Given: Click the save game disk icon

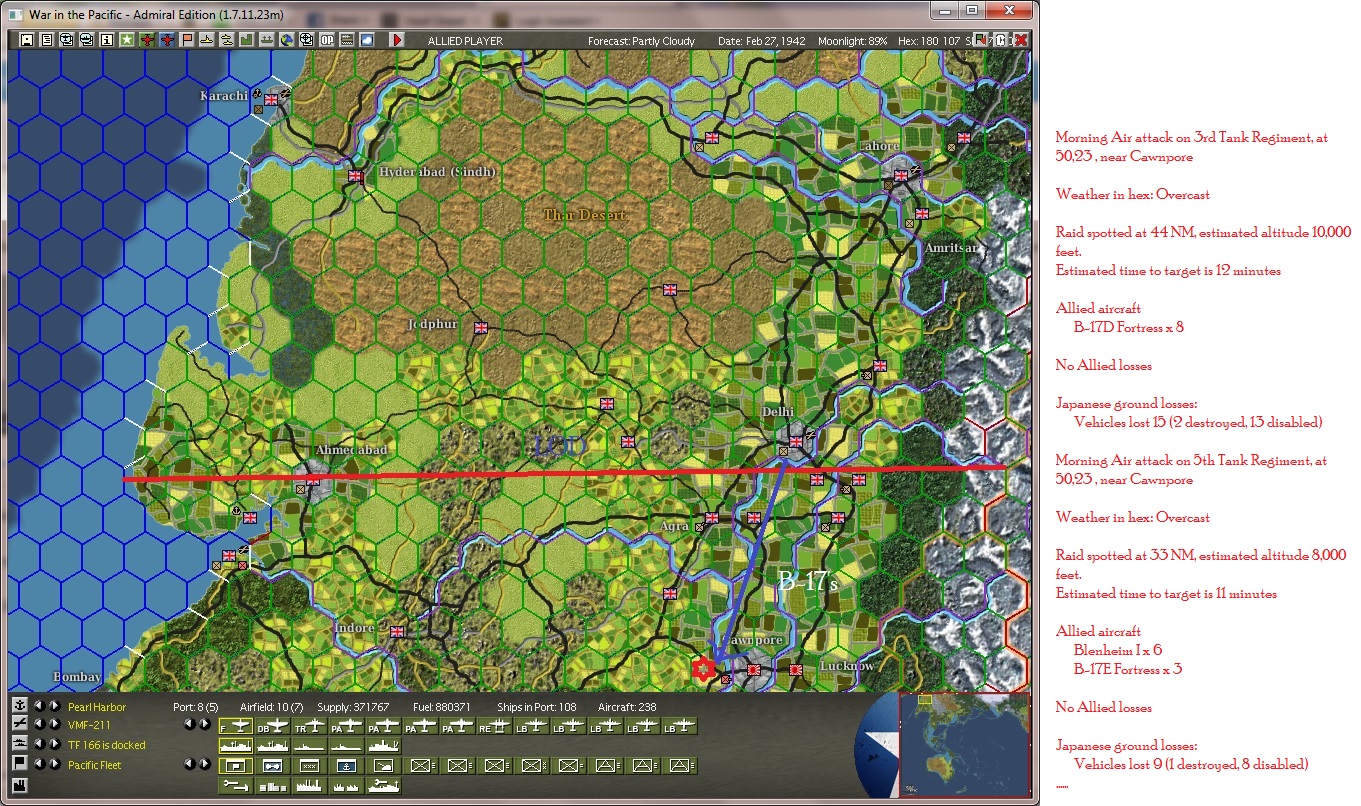Looking at the screenshot, I should pos(27,40).
